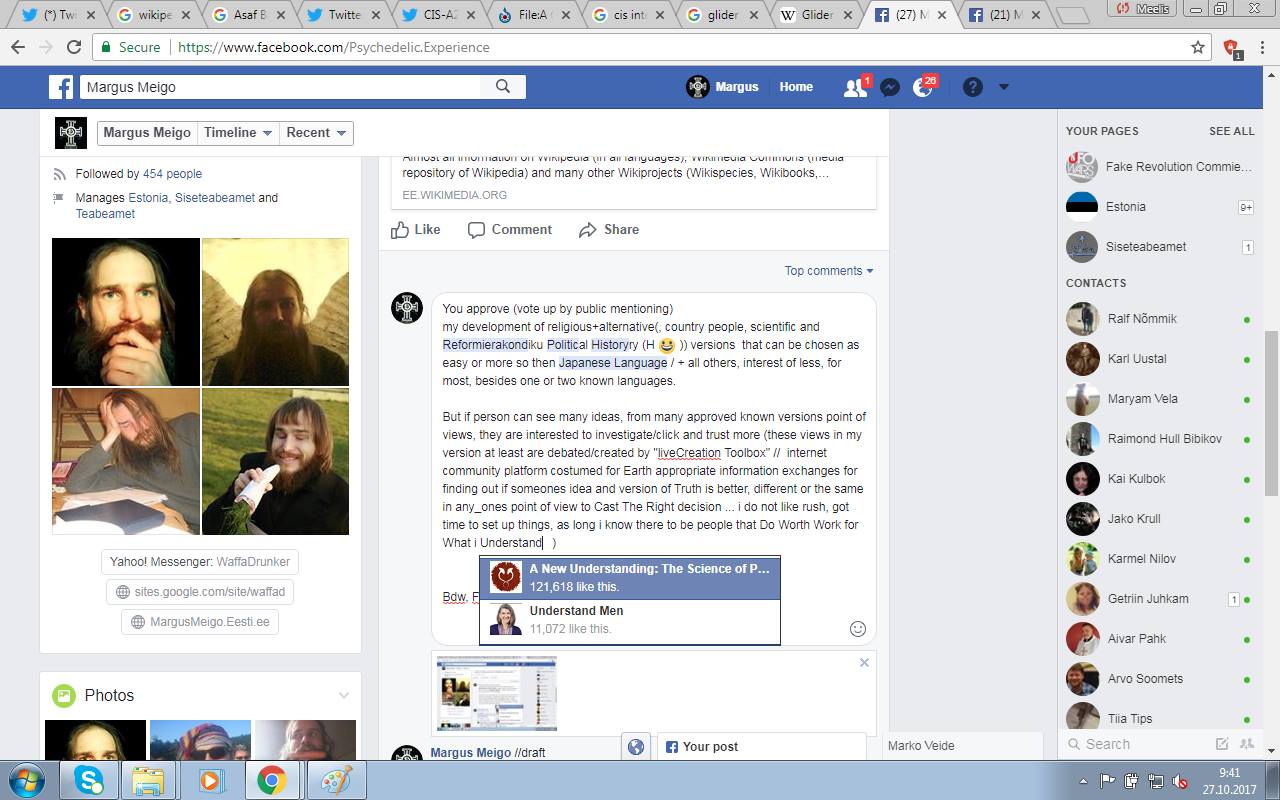Screen dimensions: 1280x800
Task: Click the small profile icon beside Margus Meigo button
Action: click(71, 133)
